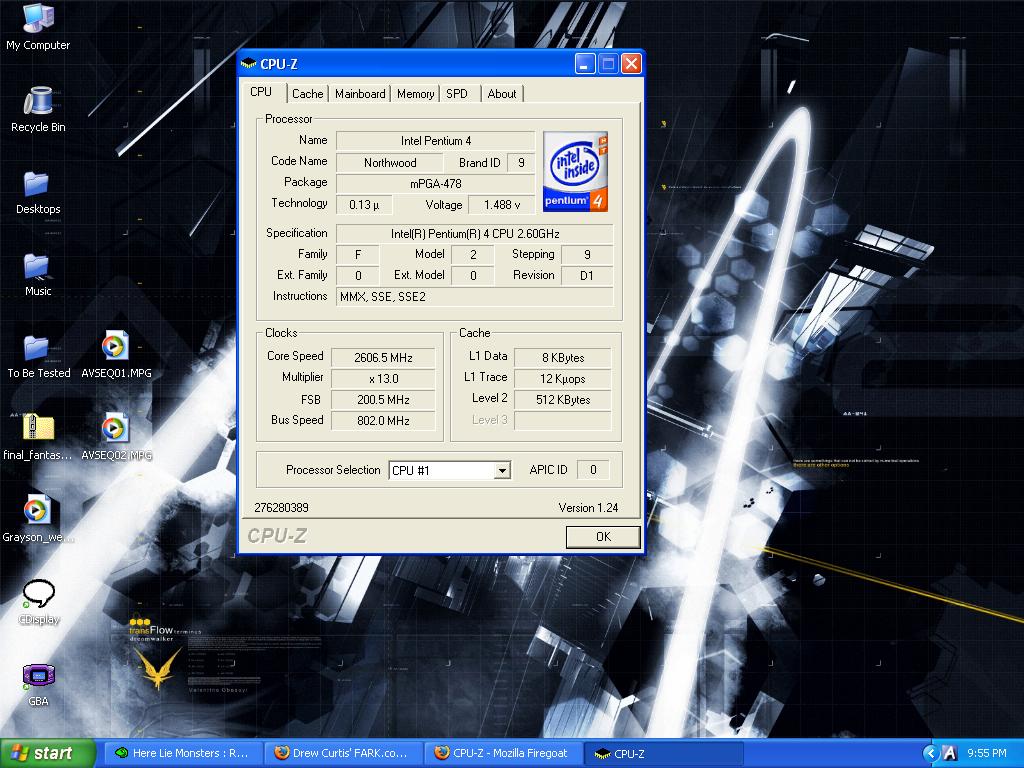This screenshot has width=1024, height=768.
Task: Switch to the CPU tab
Action: tap(261, 92)
